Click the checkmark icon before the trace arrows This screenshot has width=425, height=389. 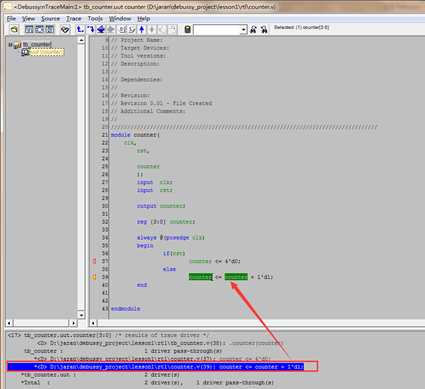point(65,29)
